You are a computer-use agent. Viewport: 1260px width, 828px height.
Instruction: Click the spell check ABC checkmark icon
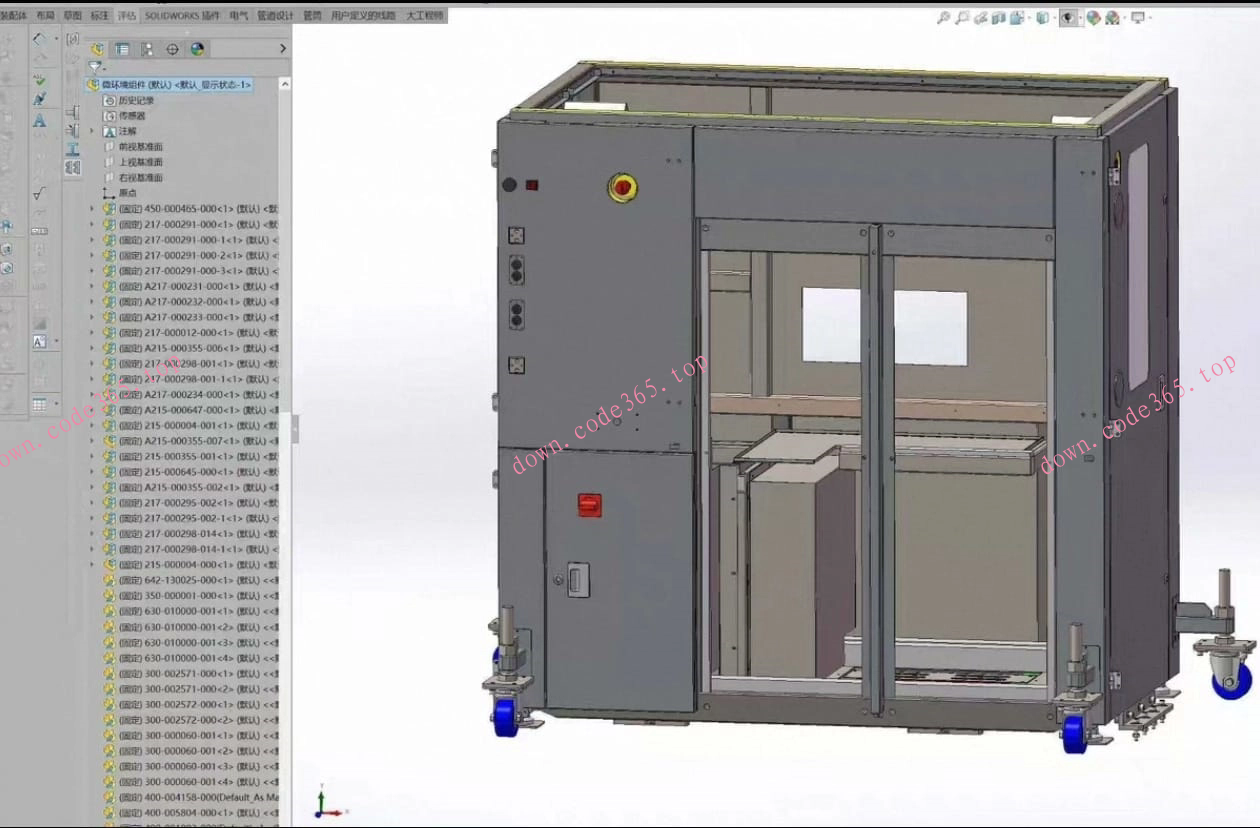tap(39, 79)
